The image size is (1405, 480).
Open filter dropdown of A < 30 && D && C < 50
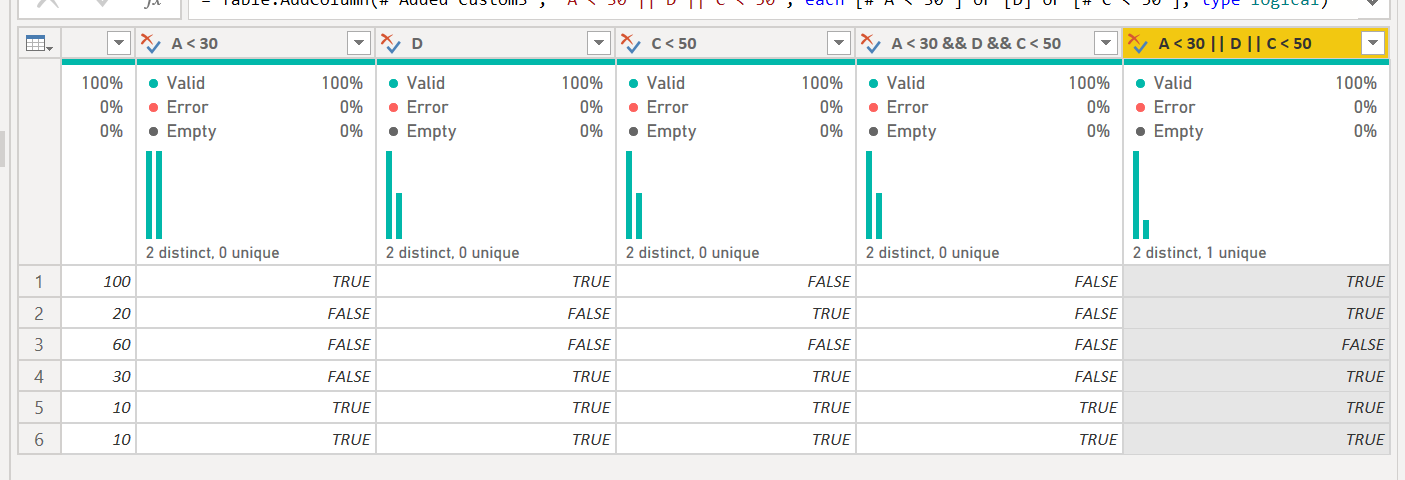click(1106, 43)
